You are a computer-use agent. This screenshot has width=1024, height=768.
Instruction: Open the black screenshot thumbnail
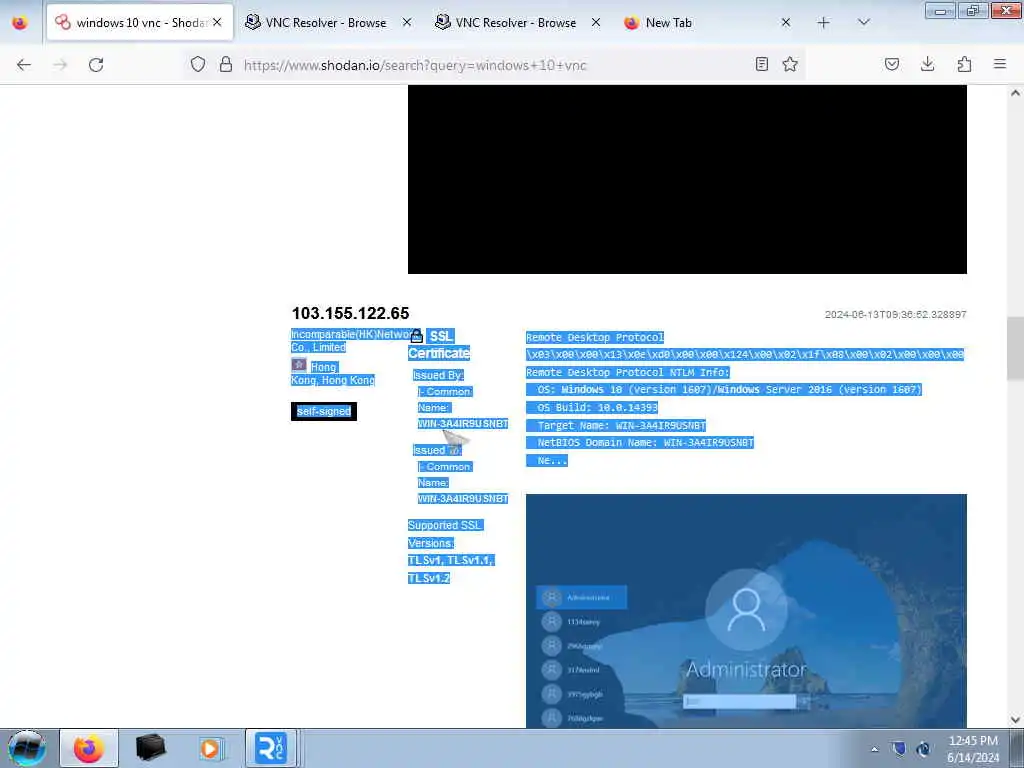[x=687, y=179]
